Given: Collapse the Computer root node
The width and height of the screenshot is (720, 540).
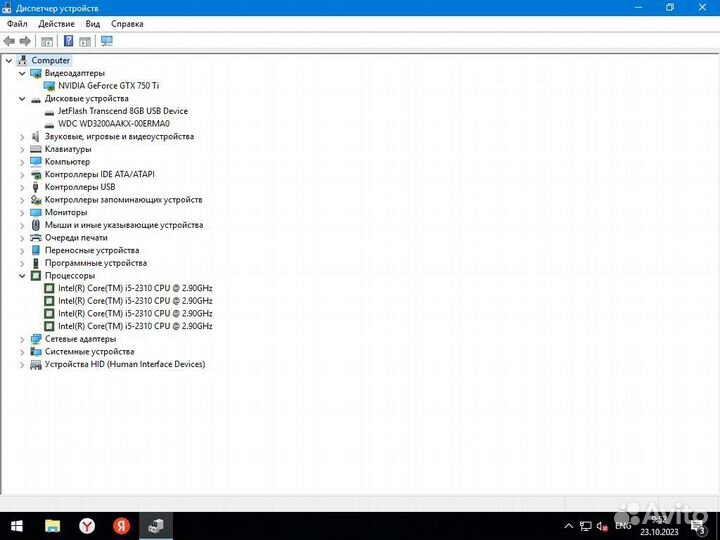Looking at the screenshot, I should pos(9,60).
